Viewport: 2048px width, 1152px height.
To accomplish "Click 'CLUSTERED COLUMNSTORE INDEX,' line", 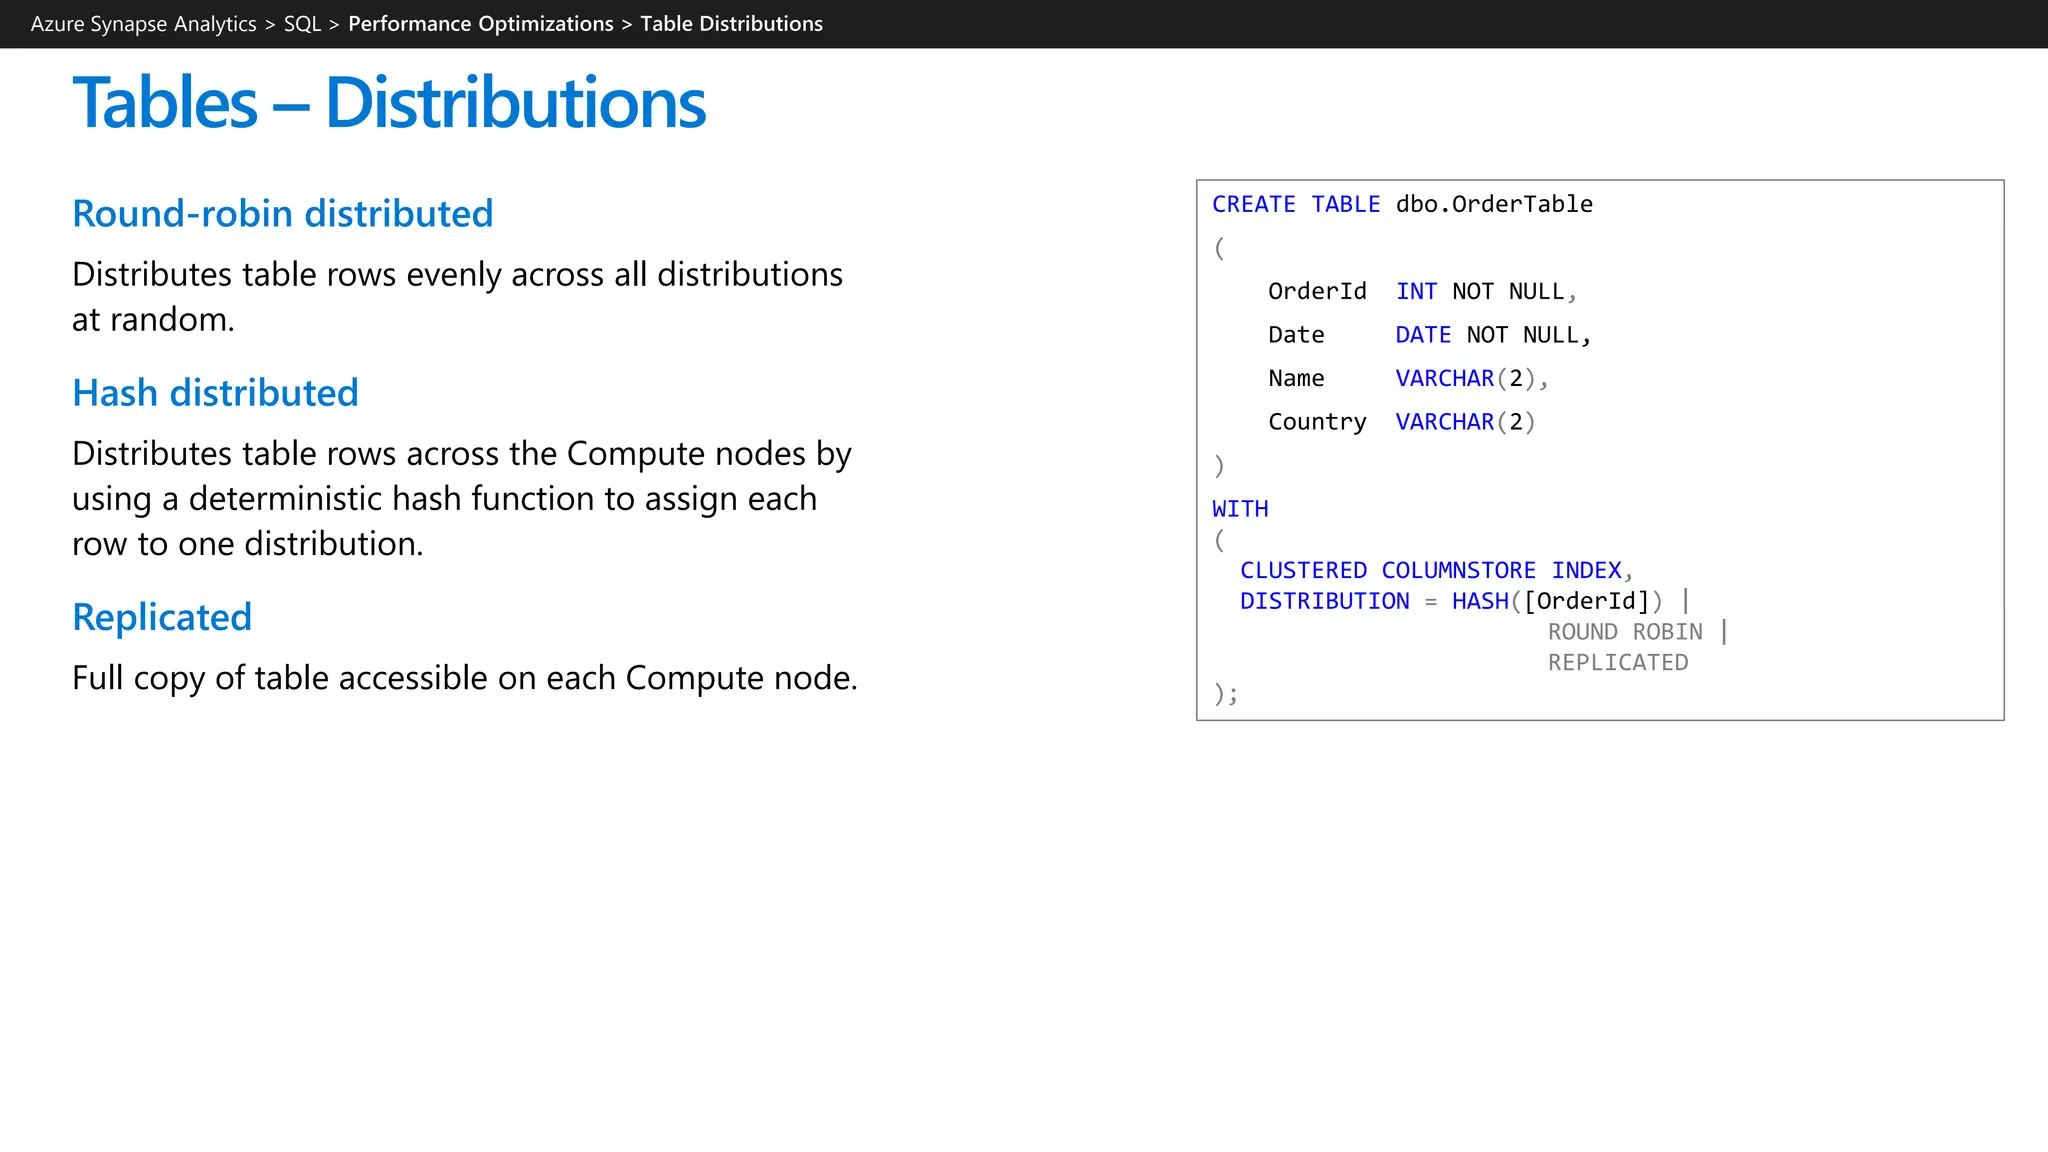I will coord(1436,570).
